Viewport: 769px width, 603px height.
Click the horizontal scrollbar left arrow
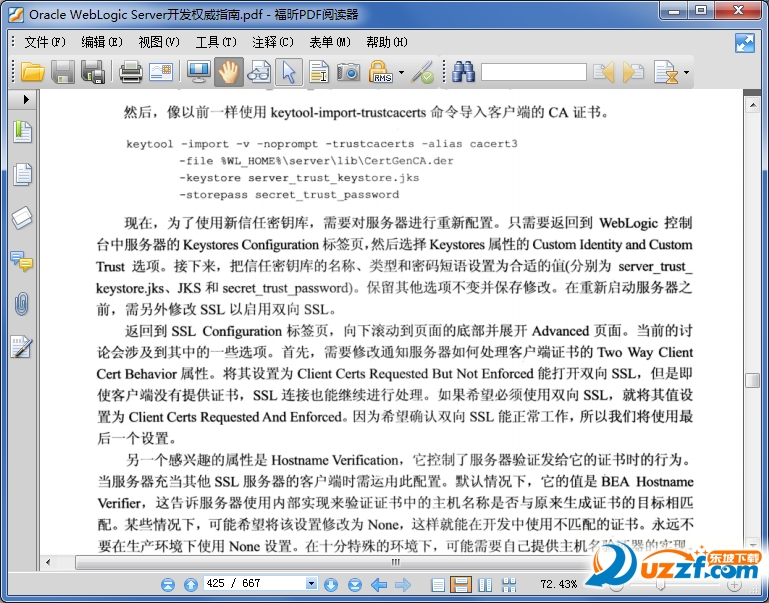[48, 562]
